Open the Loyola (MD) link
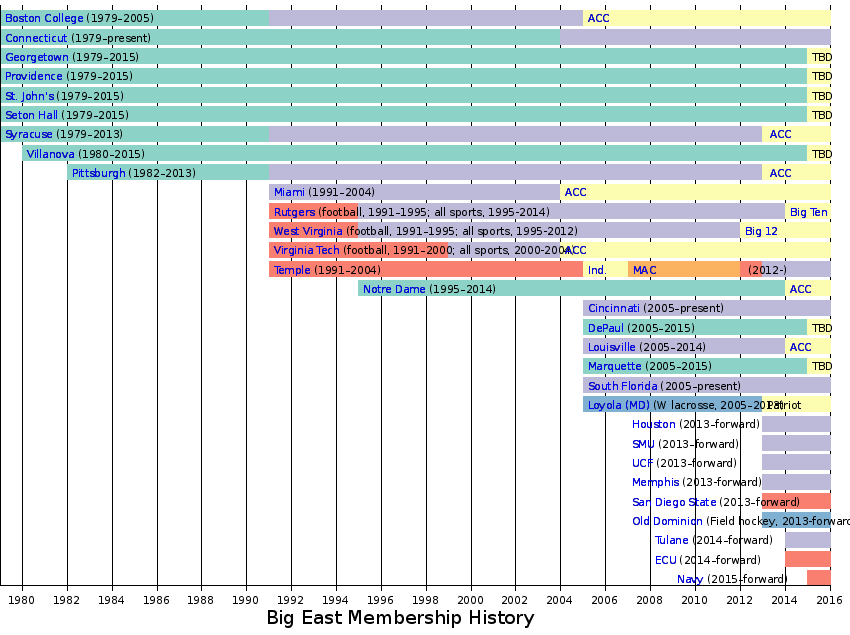The width and height of the screenshot is (850, 635). coord(619,405)
